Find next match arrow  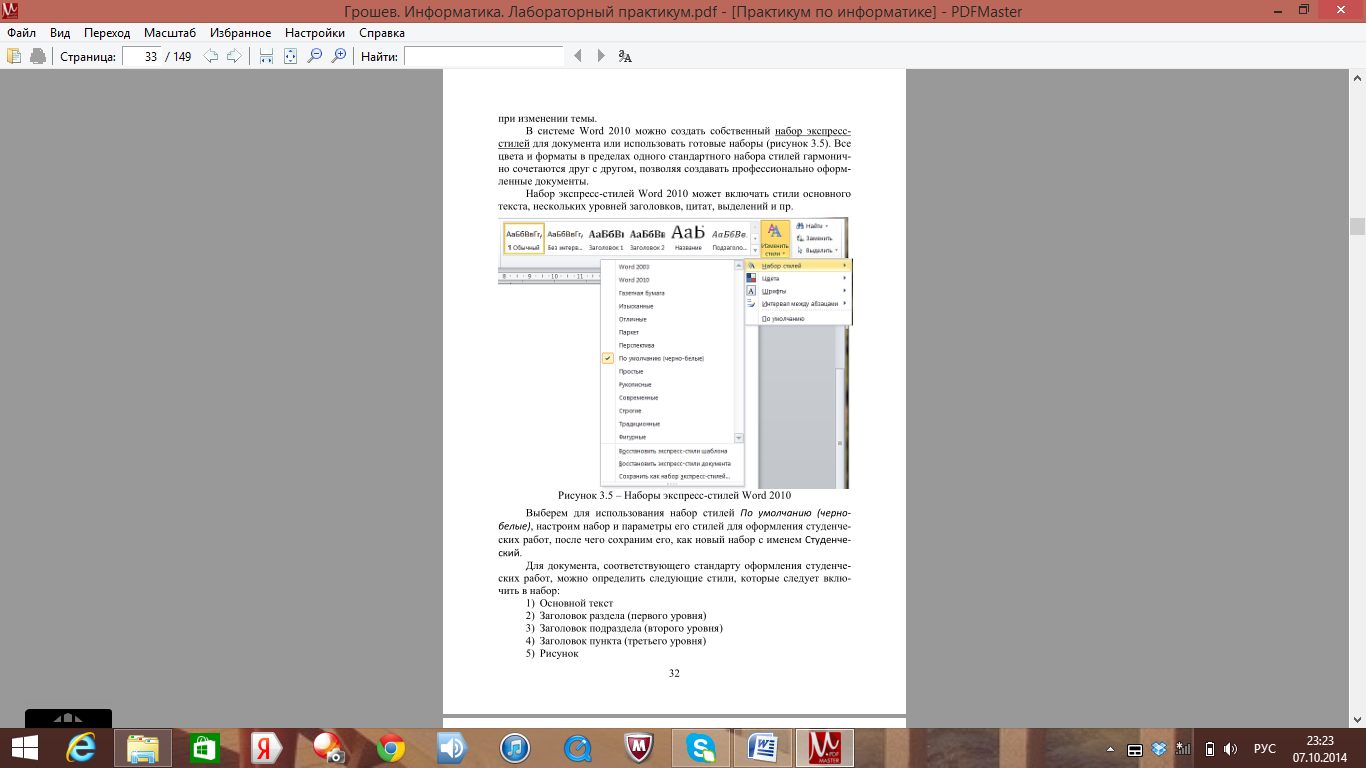[601, 56]
